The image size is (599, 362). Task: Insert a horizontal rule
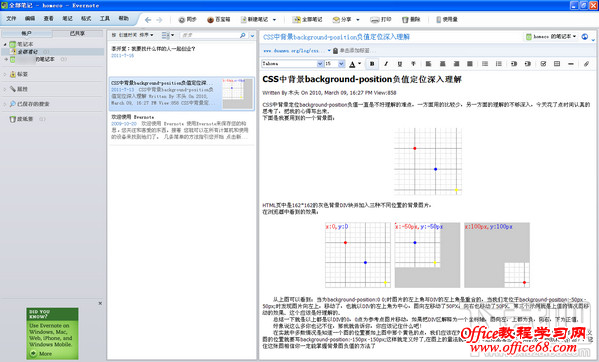(571, 64)
